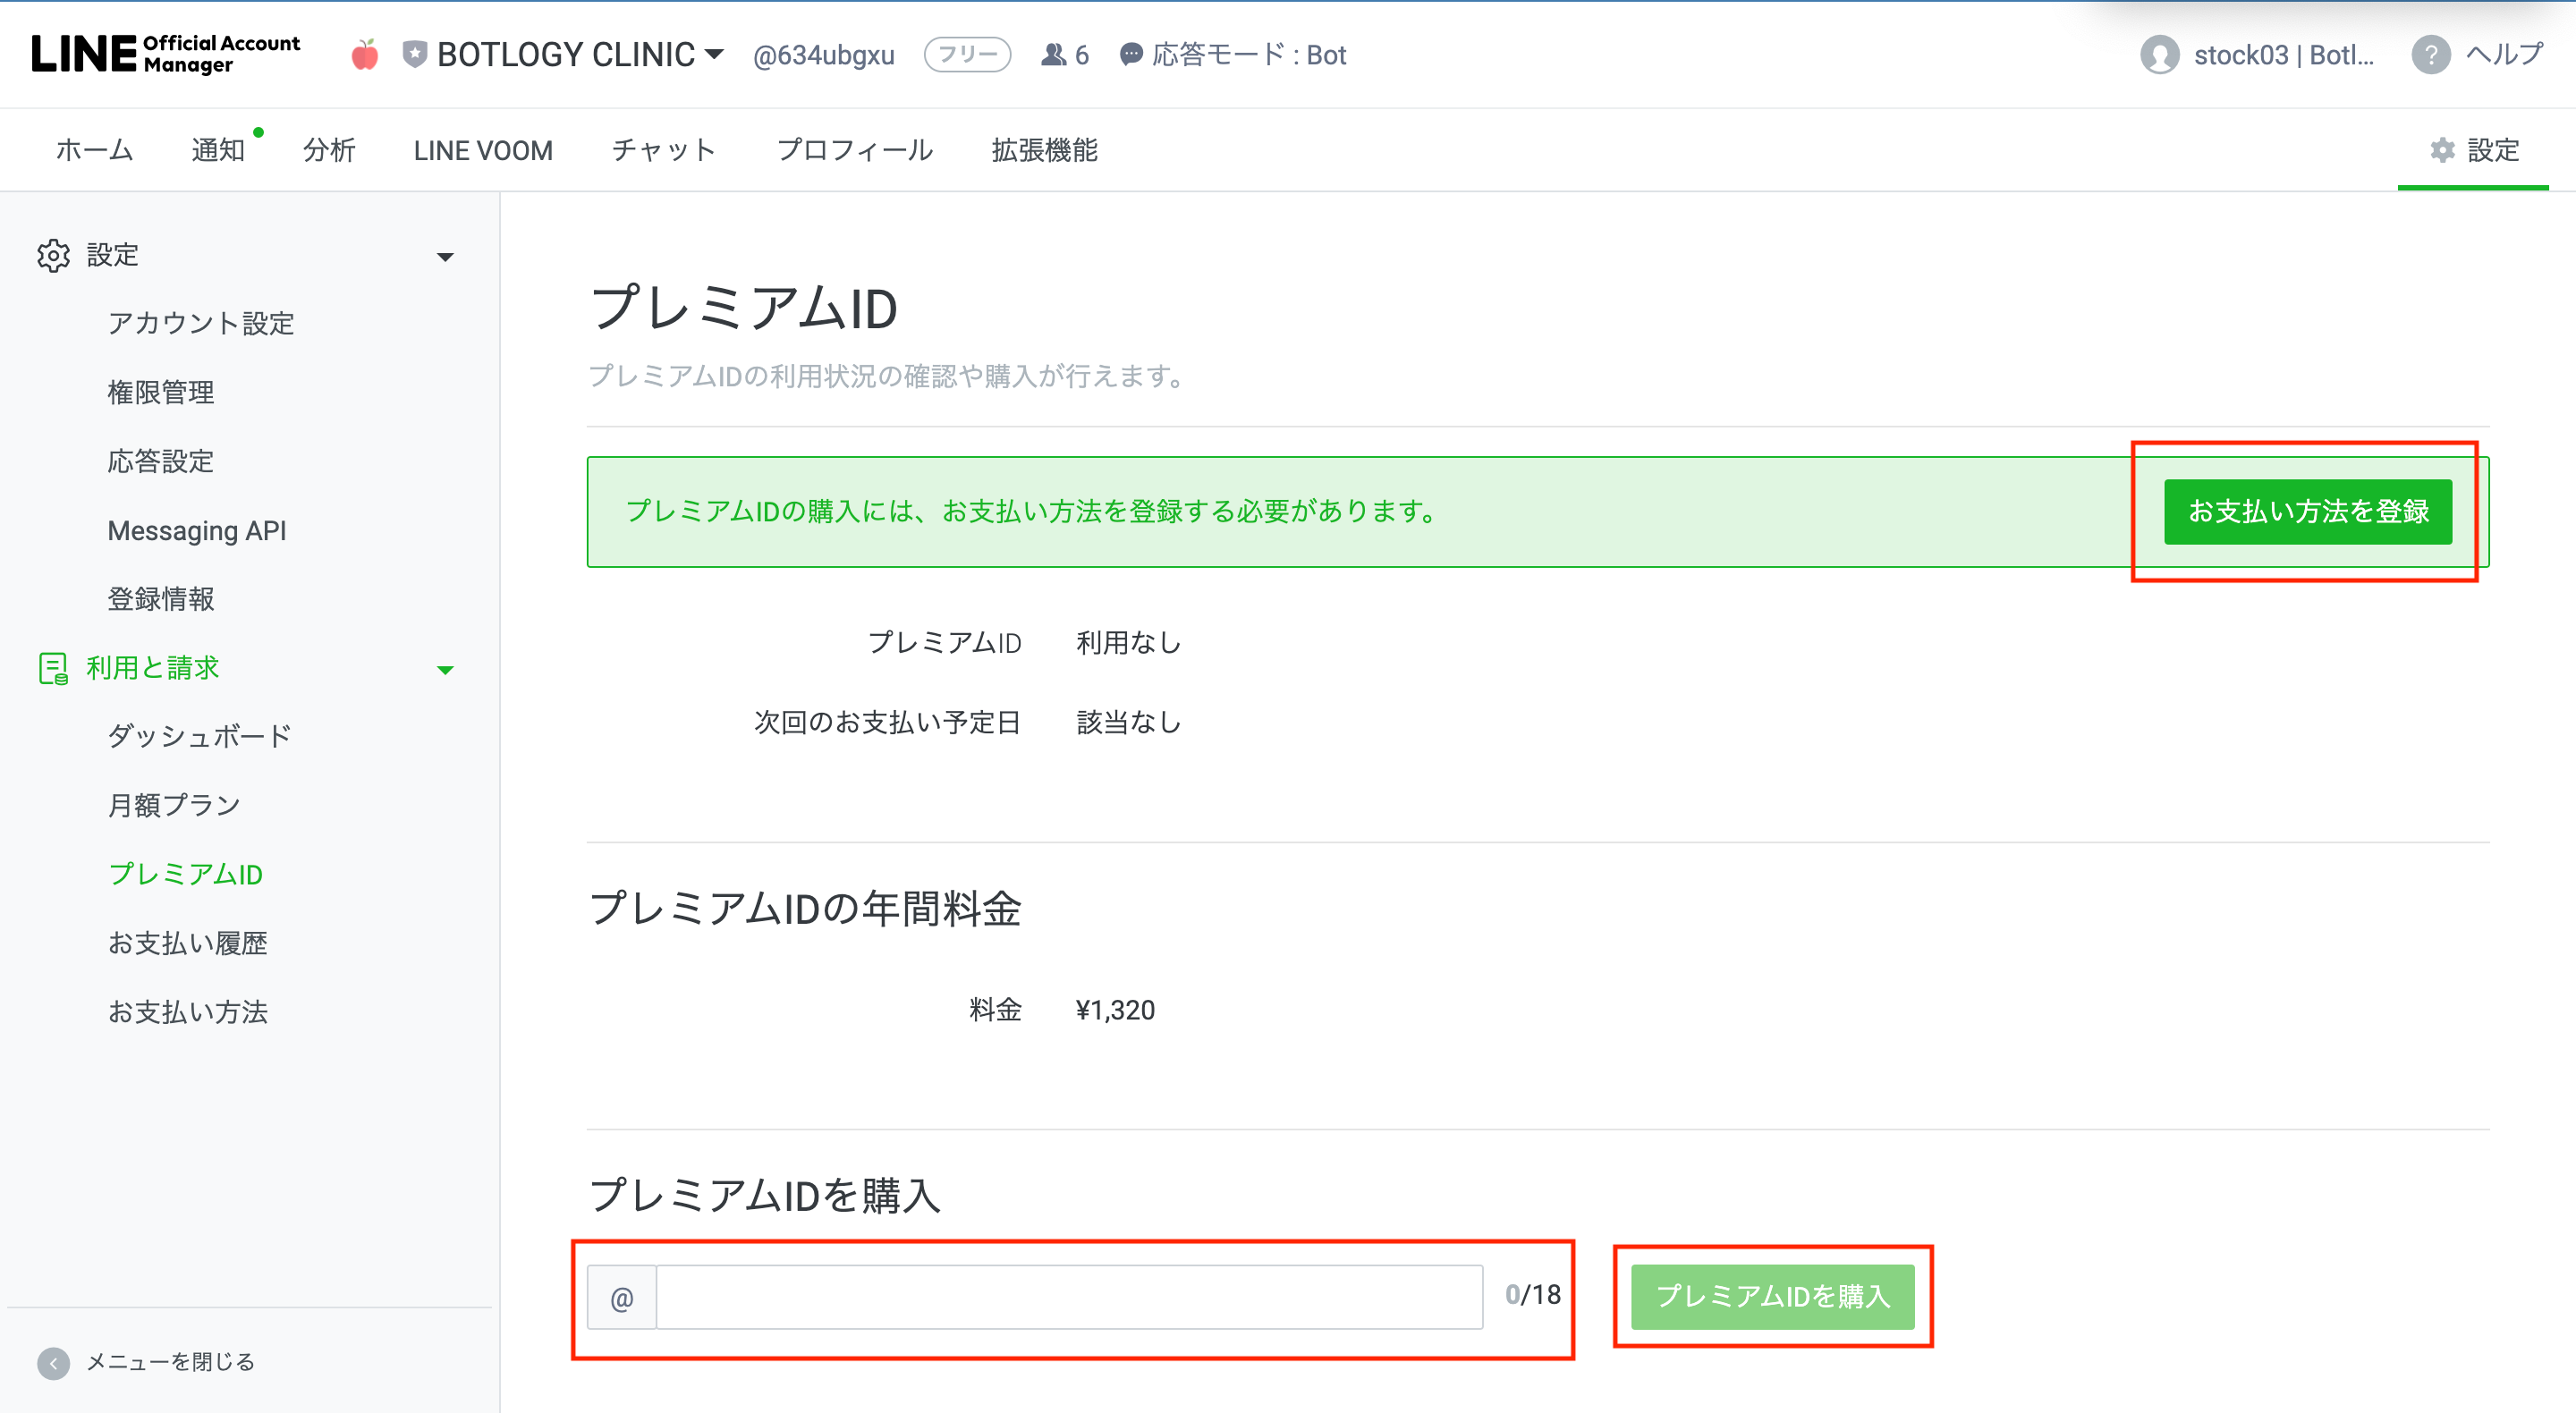Collapse the 利用と請求 sidebar section arrow
Image resolution: width=2576 pixels, height=1413 pixels.
pos(445,670)
